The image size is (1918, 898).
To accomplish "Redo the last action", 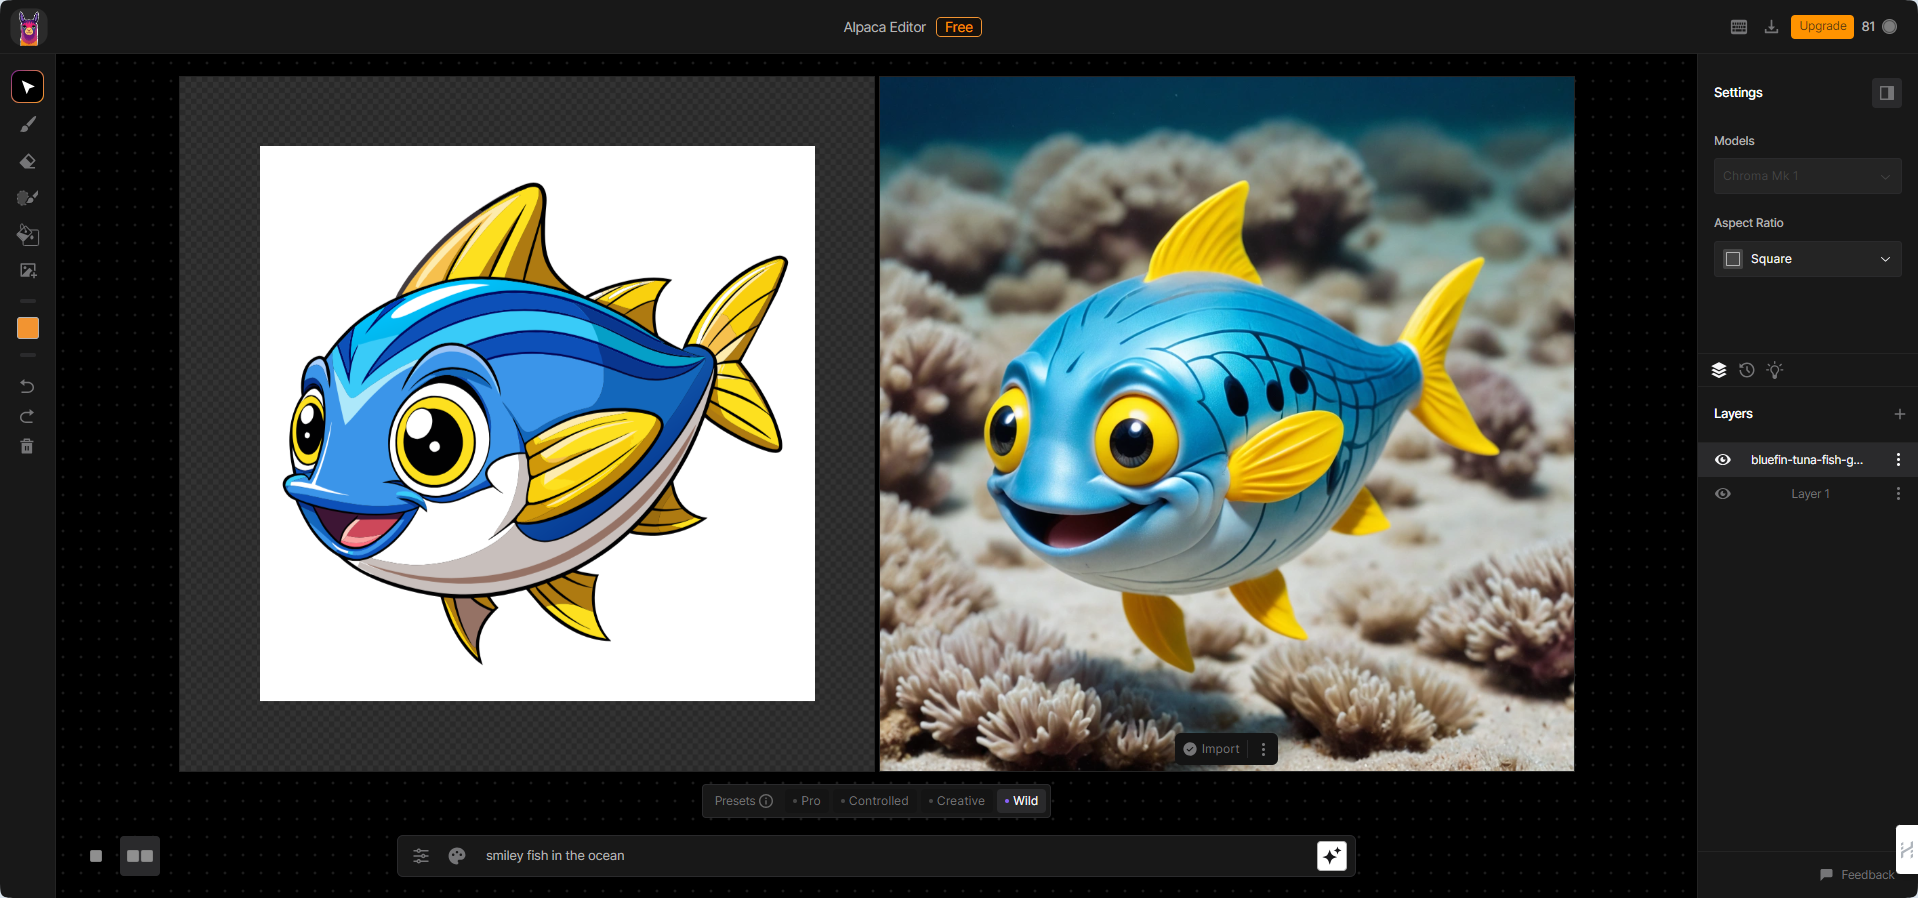I will (x=27, y=416).
